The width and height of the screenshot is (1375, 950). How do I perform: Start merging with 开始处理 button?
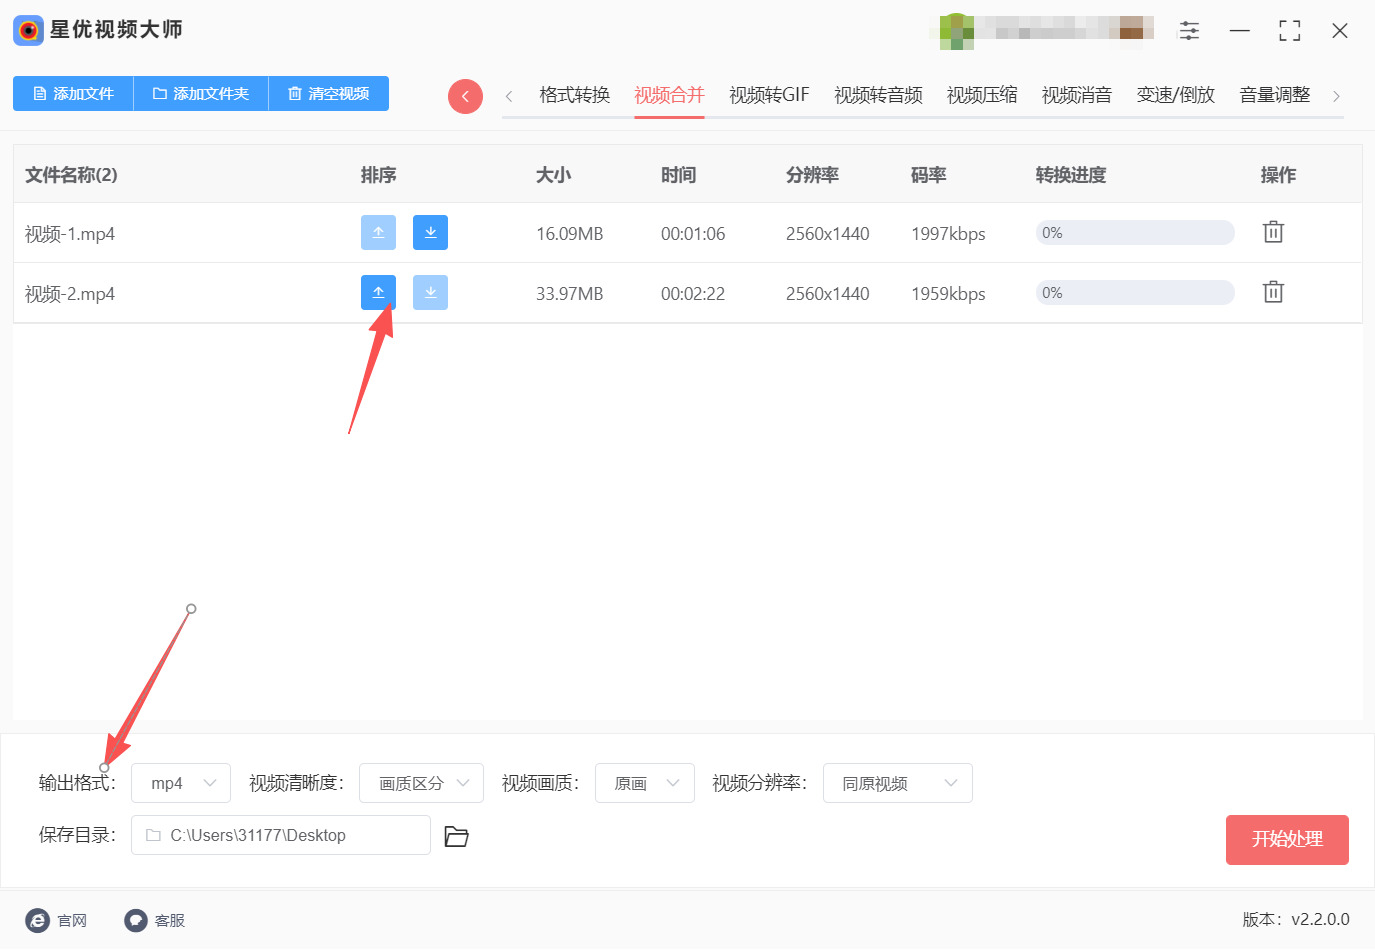[1287, 840]
